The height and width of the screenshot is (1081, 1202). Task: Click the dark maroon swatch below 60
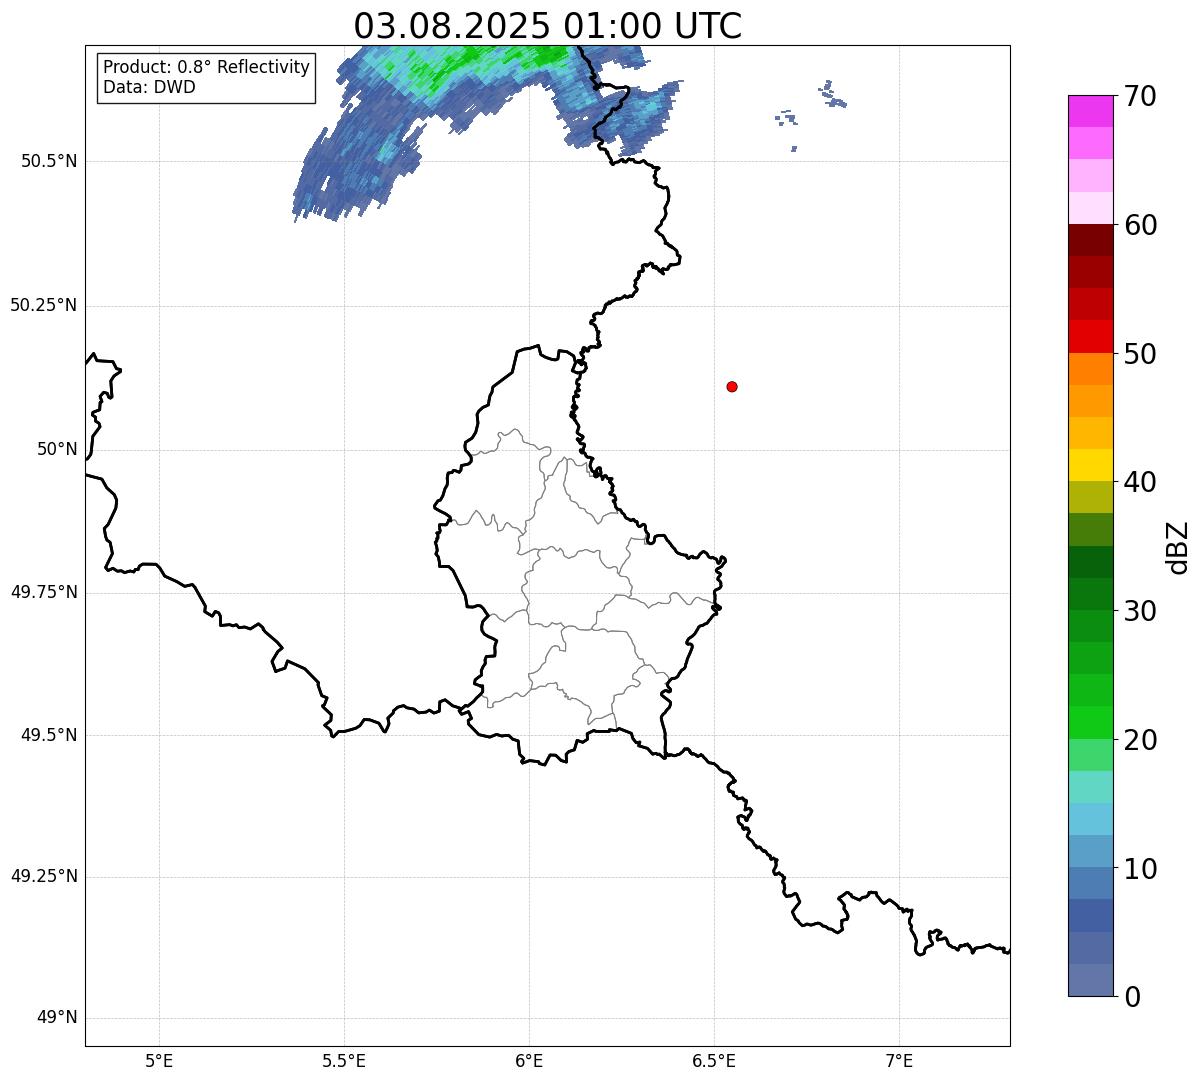coord(1090,240)
